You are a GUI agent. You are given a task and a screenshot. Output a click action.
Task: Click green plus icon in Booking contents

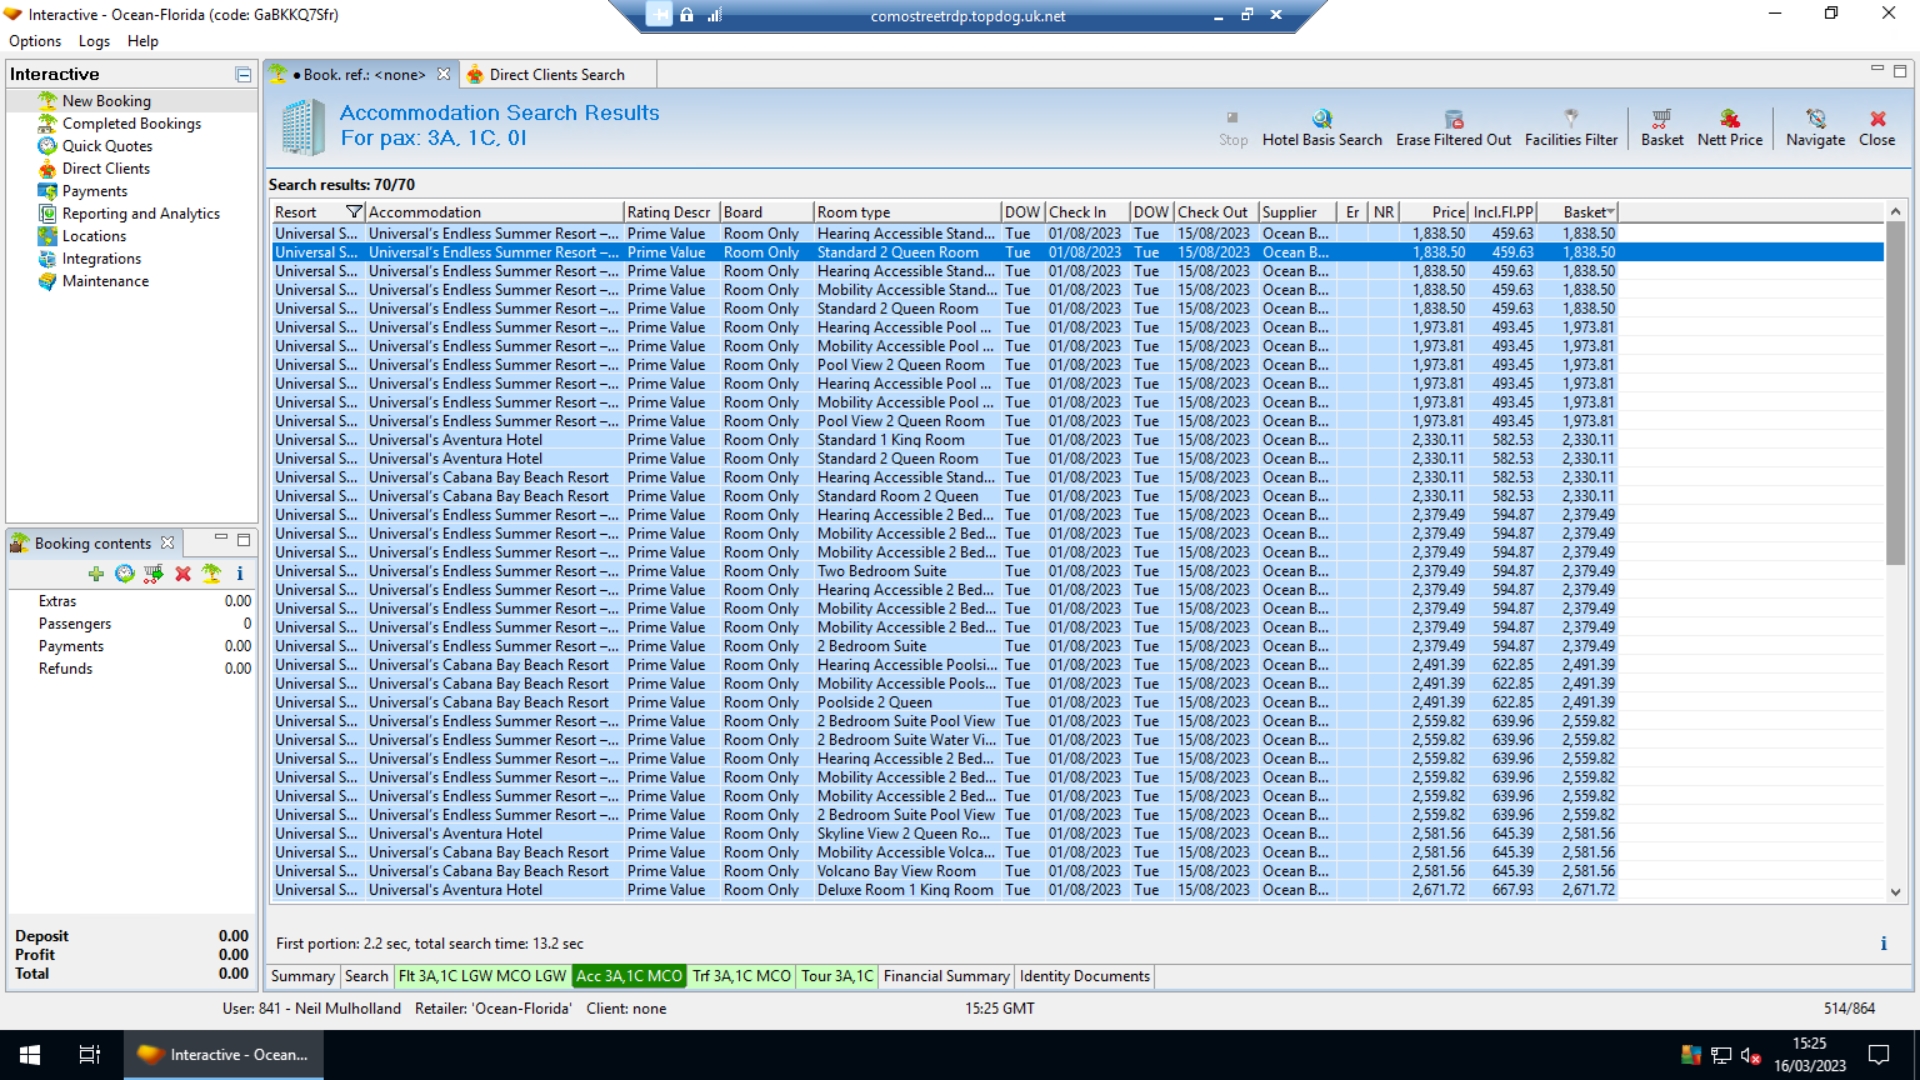96,574
